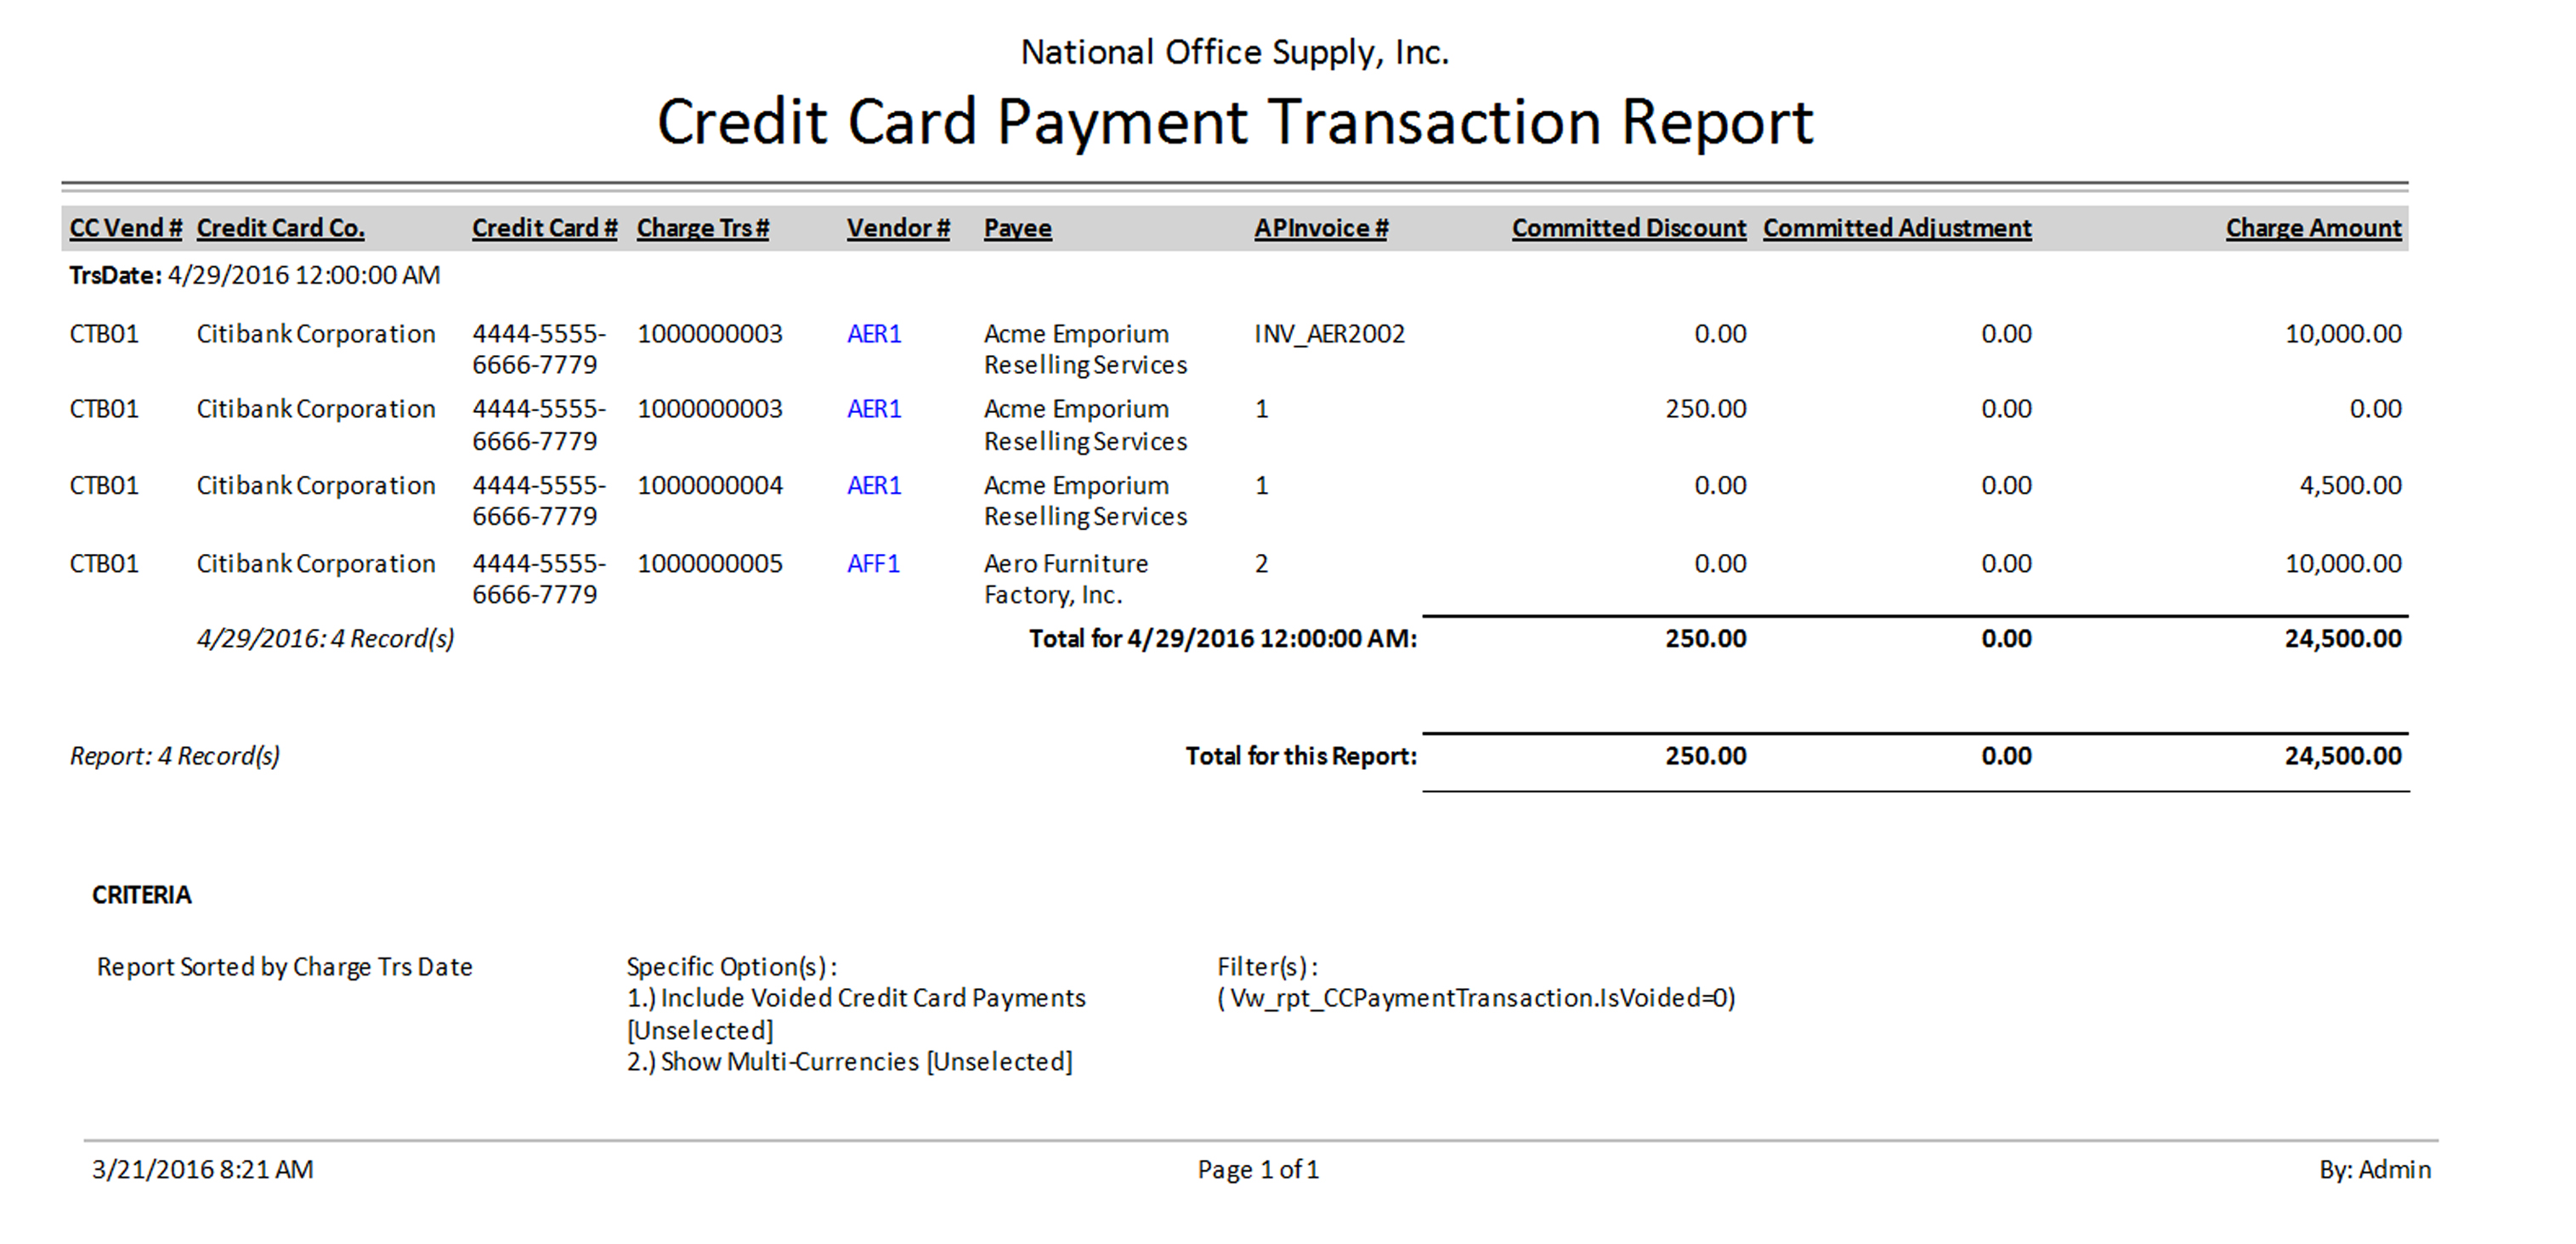Viewport: 2576px width, 1244px height.
Task: Select the Payee column header
Action: point(1017,228)
